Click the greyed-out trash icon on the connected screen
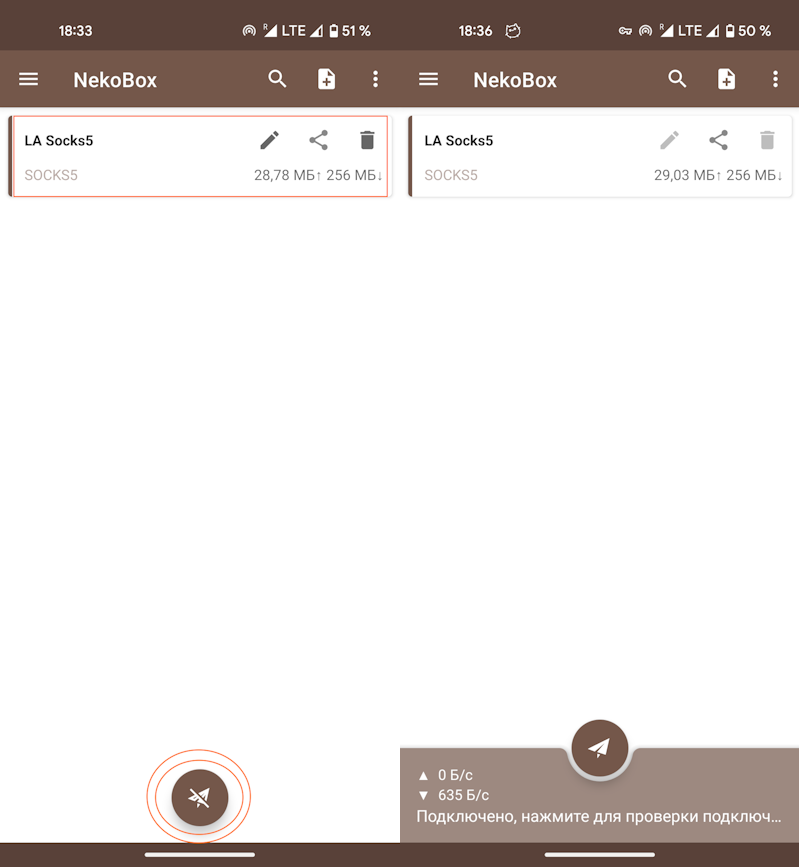 (767, 141)
